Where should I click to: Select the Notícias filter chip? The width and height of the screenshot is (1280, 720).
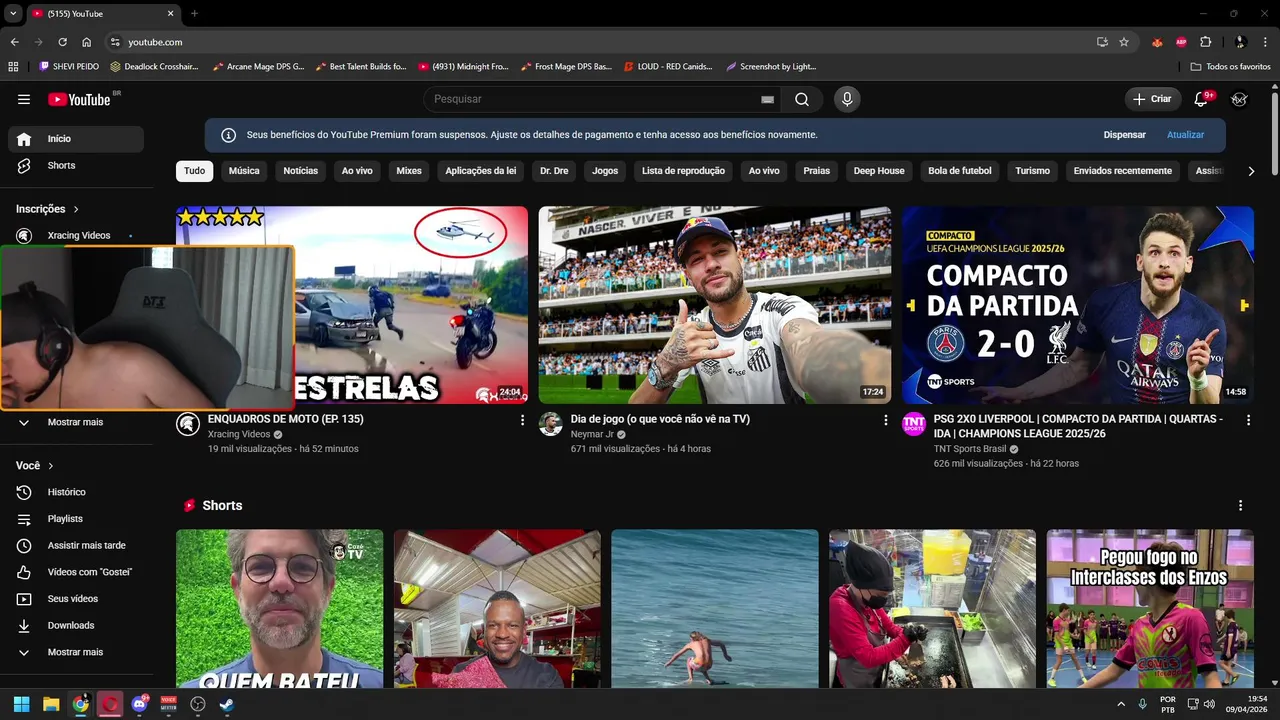pos(300,171)
